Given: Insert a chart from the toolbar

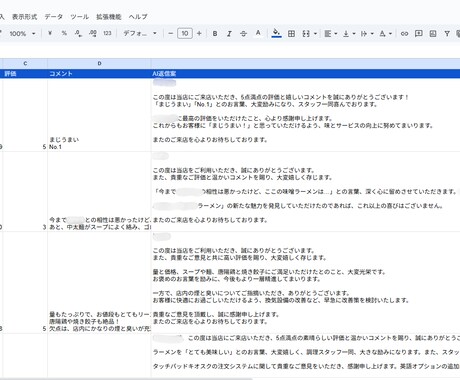Looking at the screenshot, I should 433,33.
